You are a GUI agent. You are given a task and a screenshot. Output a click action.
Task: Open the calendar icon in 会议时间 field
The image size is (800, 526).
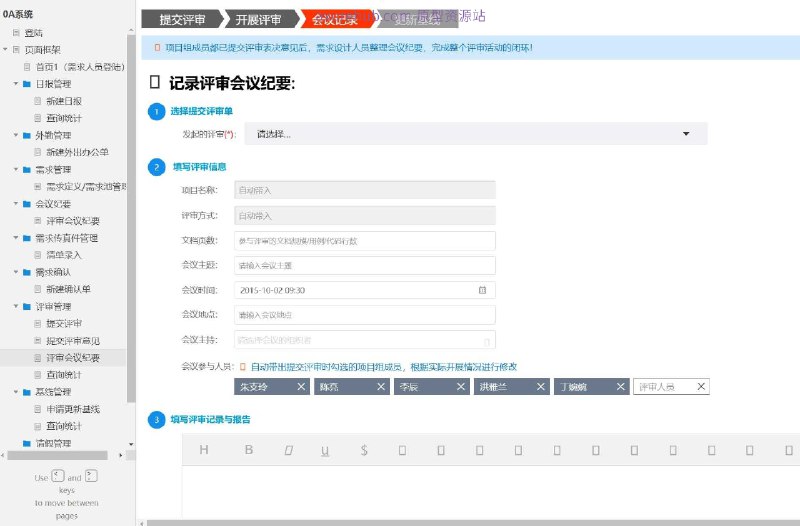pyautogui.click(x=482, y=290)
